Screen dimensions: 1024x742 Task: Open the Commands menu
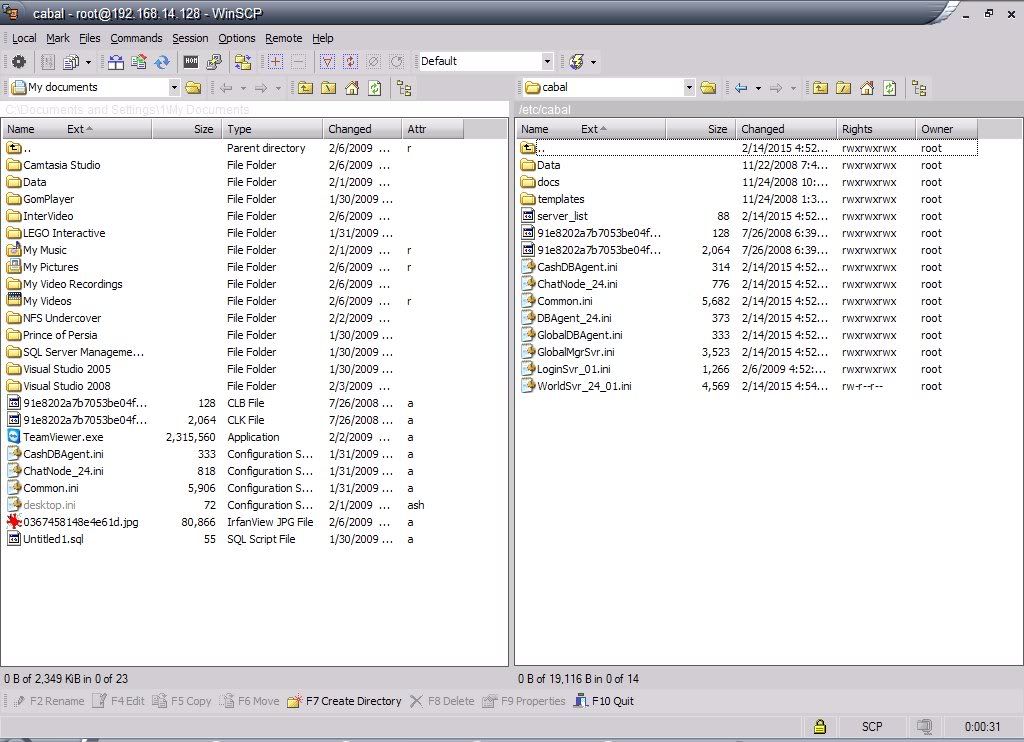point(136,38)
